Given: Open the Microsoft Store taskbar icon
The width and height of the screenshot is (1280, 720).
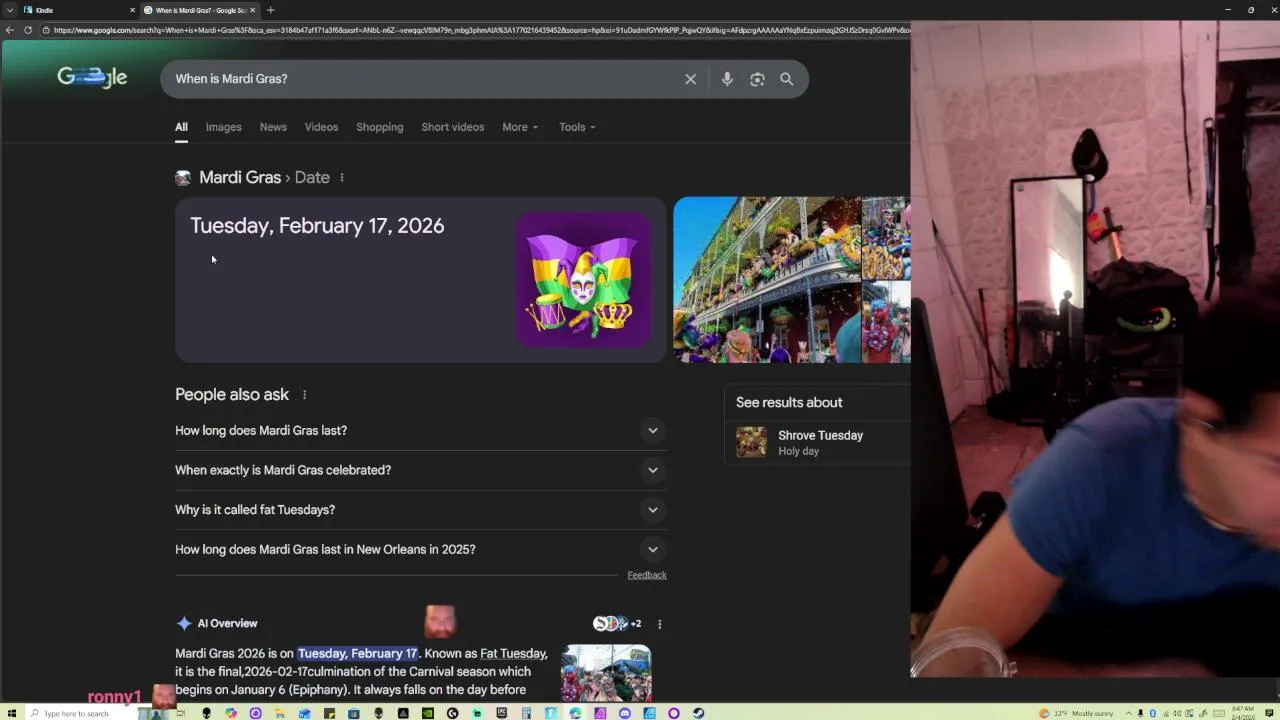Looking at the screenshot, I should point(353,713).
